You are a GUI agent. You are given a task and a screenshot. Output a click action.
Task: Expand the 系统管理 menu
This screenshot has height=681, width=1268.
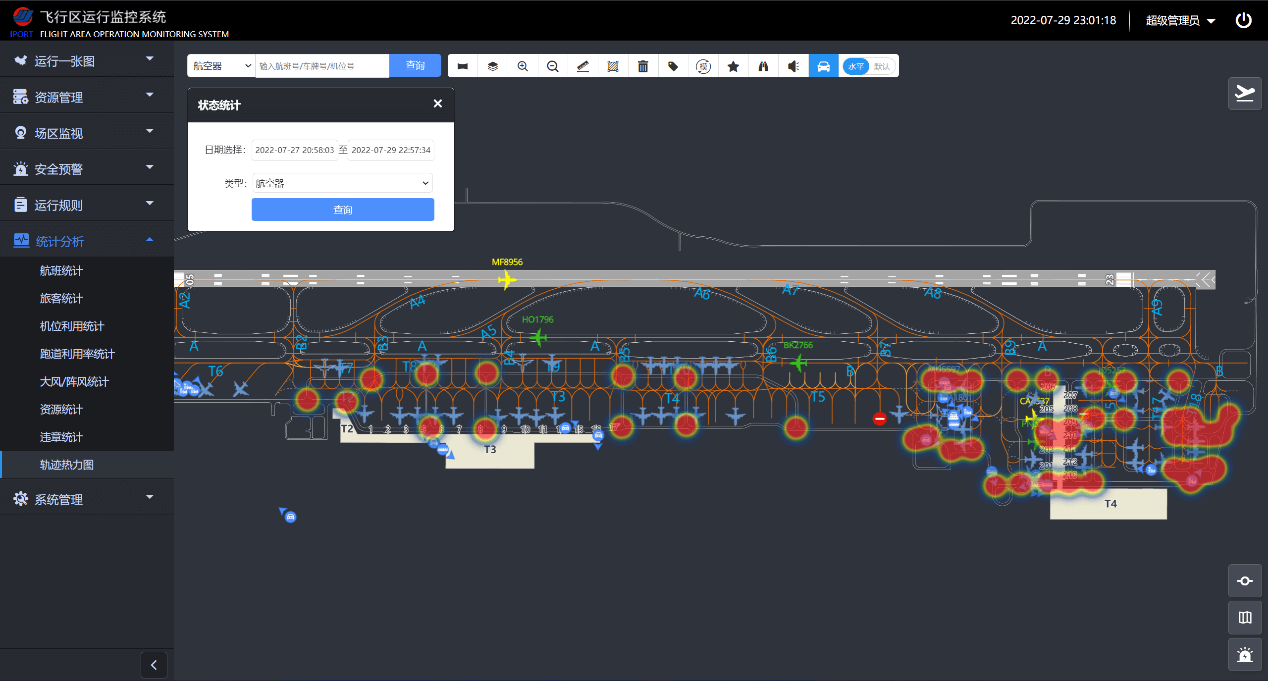tap(87, 499)
